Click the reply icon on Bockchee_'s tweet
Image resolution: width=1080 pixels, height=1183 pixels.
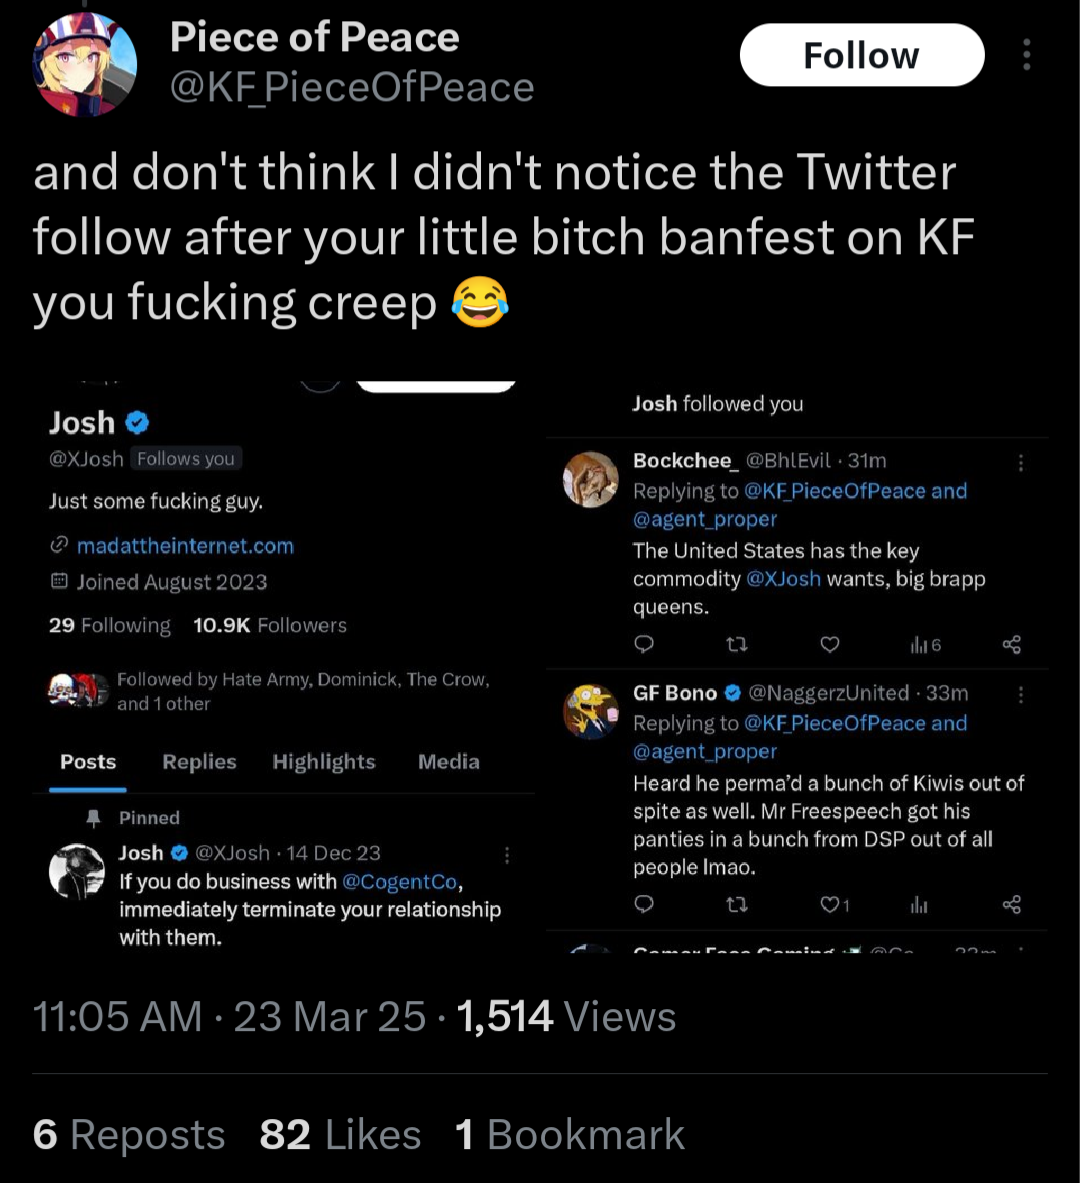click(x=644, y=644)
